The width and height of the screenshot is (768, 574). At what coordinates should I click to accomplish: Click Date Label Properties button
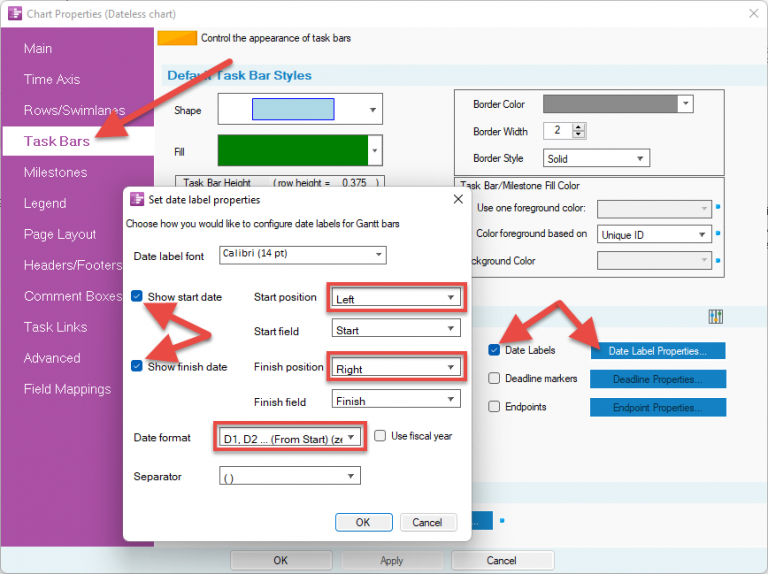657,351
